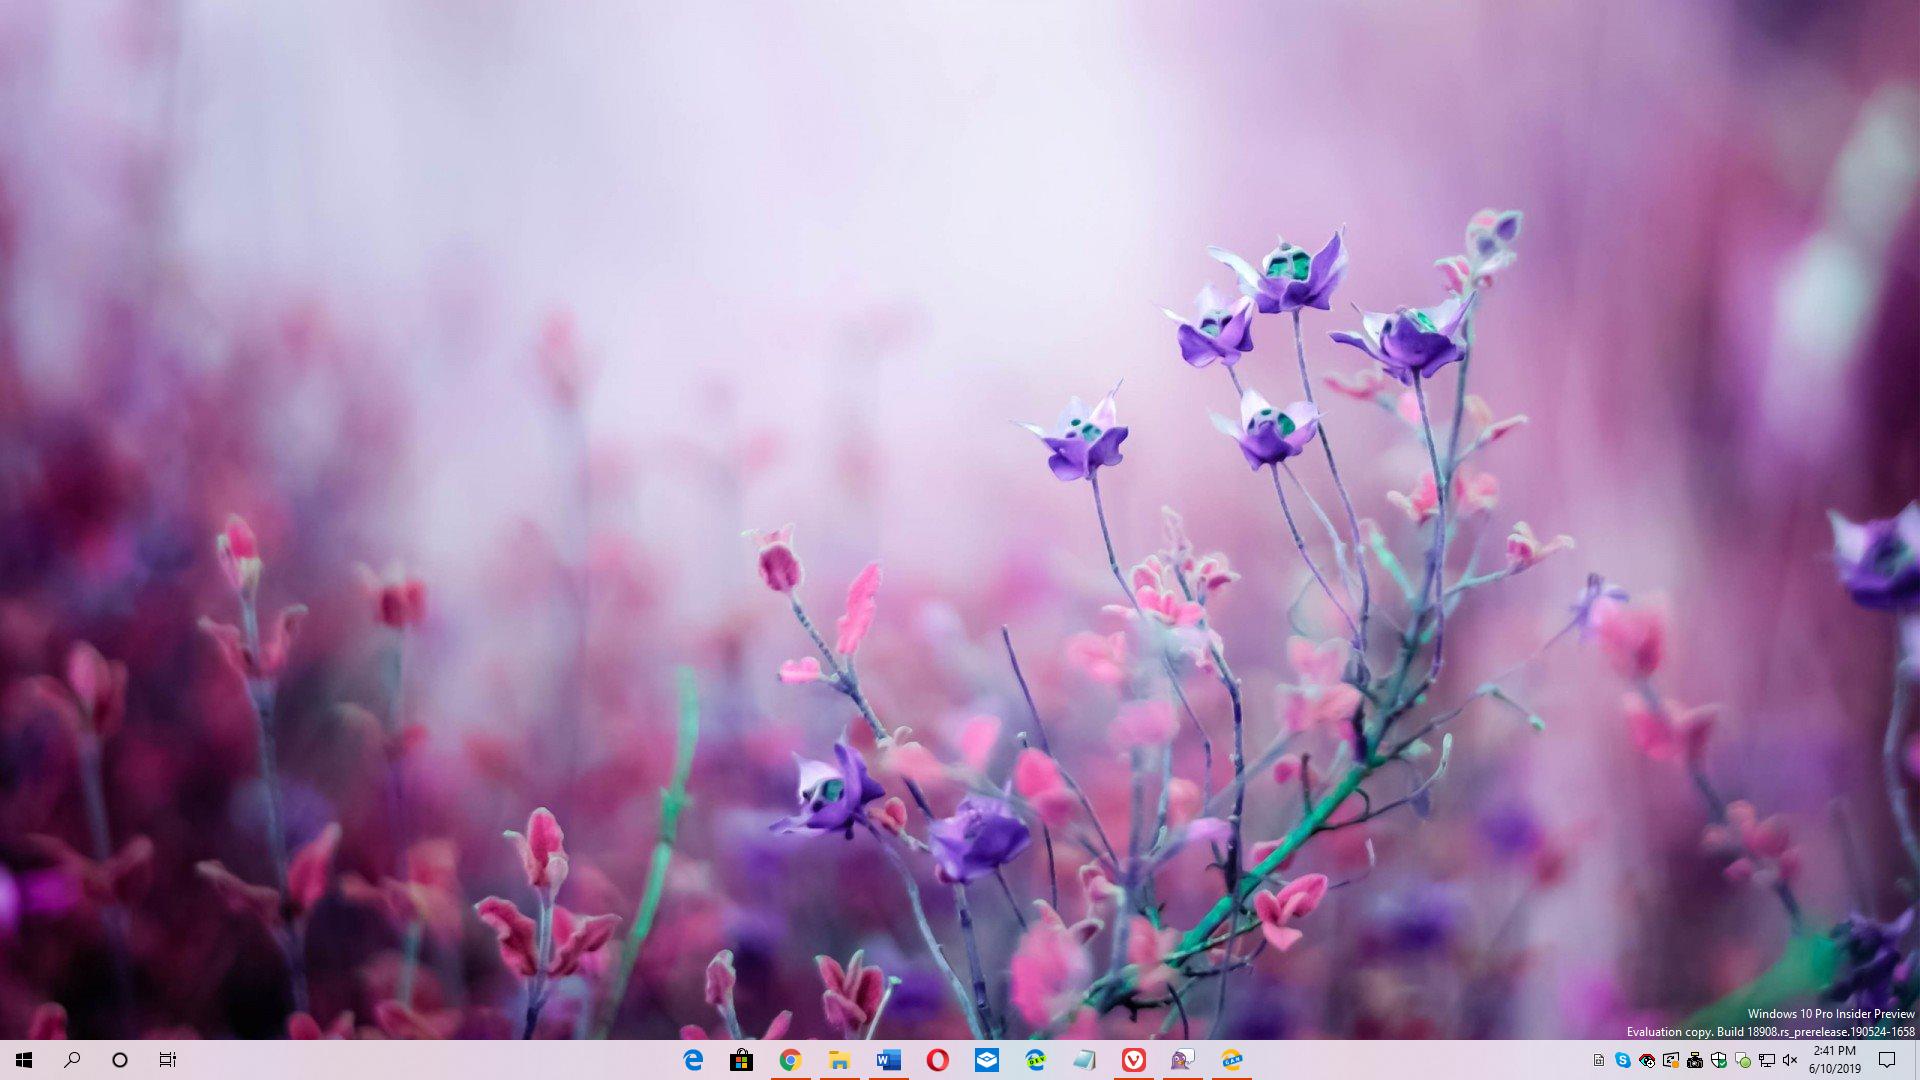1920x1080 pixels.
Task: Launch Opera browser from taskbar
Action: [x=938, y=1060]
